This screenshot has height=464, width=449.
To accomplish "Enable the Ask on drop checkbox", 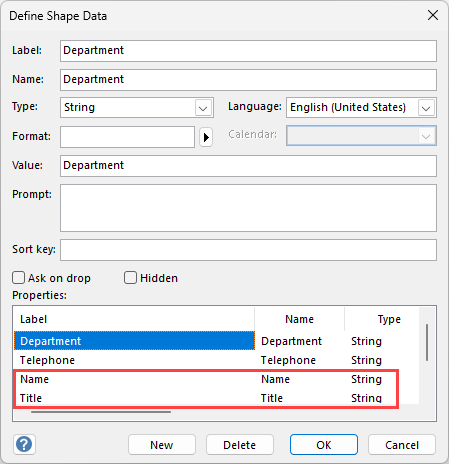I will tap(18, 278).
